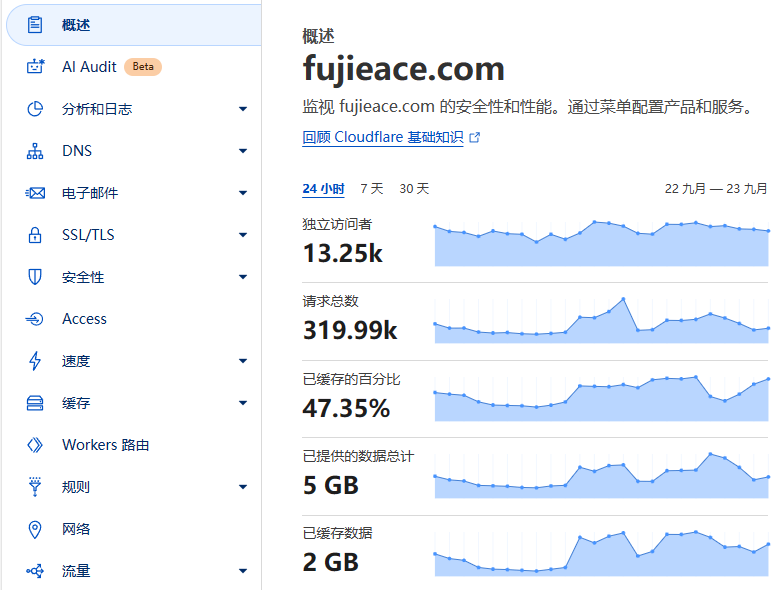This screenshot has height=590, width=780.
Task: Expand the 安全性 submenu arrow
Action: tap(243, 277)
